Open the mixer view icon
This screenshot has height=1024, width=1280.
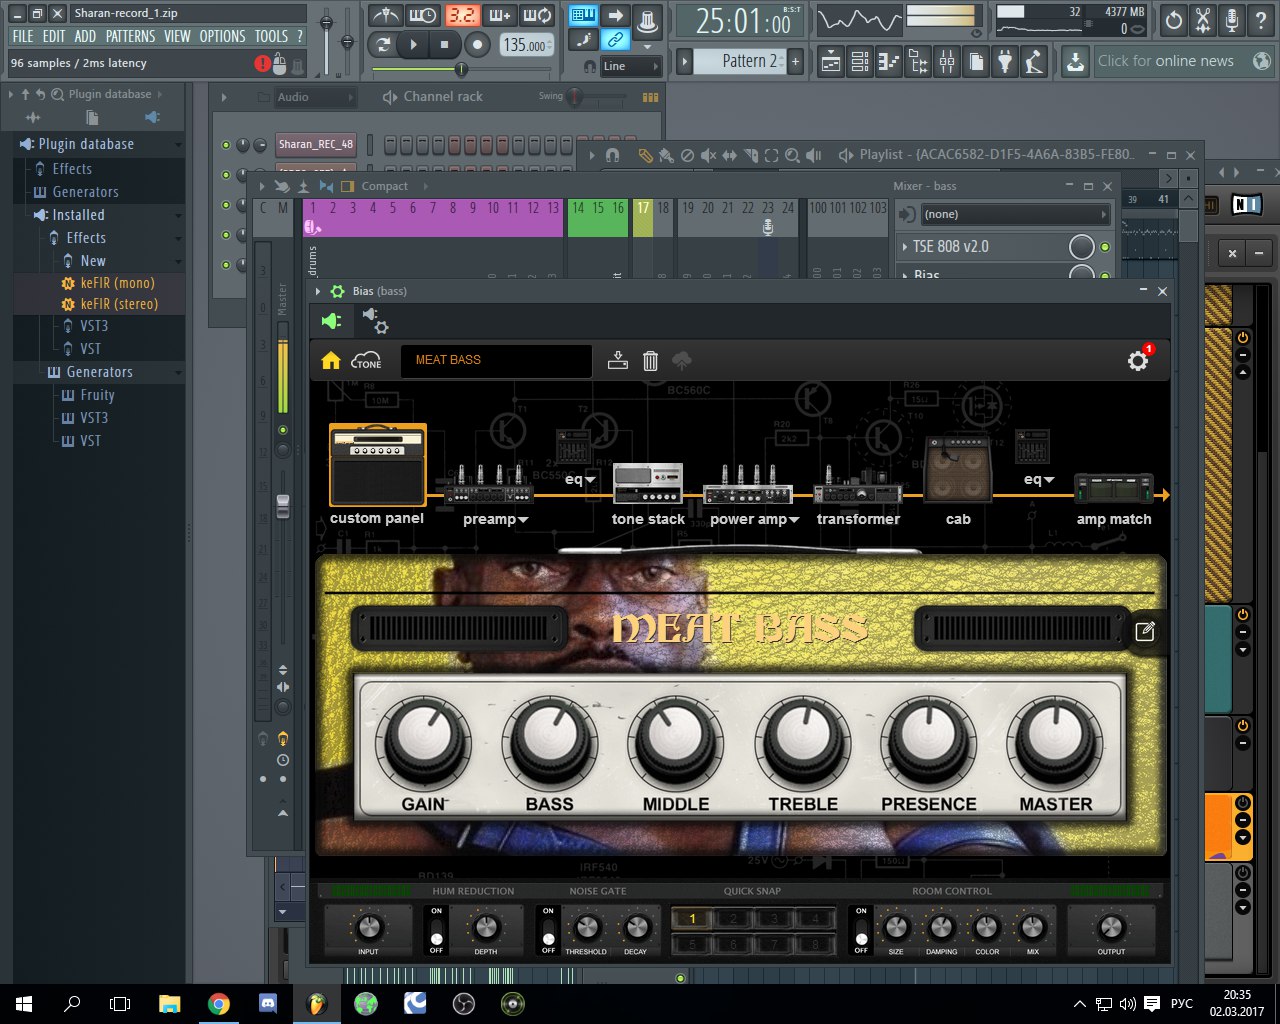tap(947, 62)
